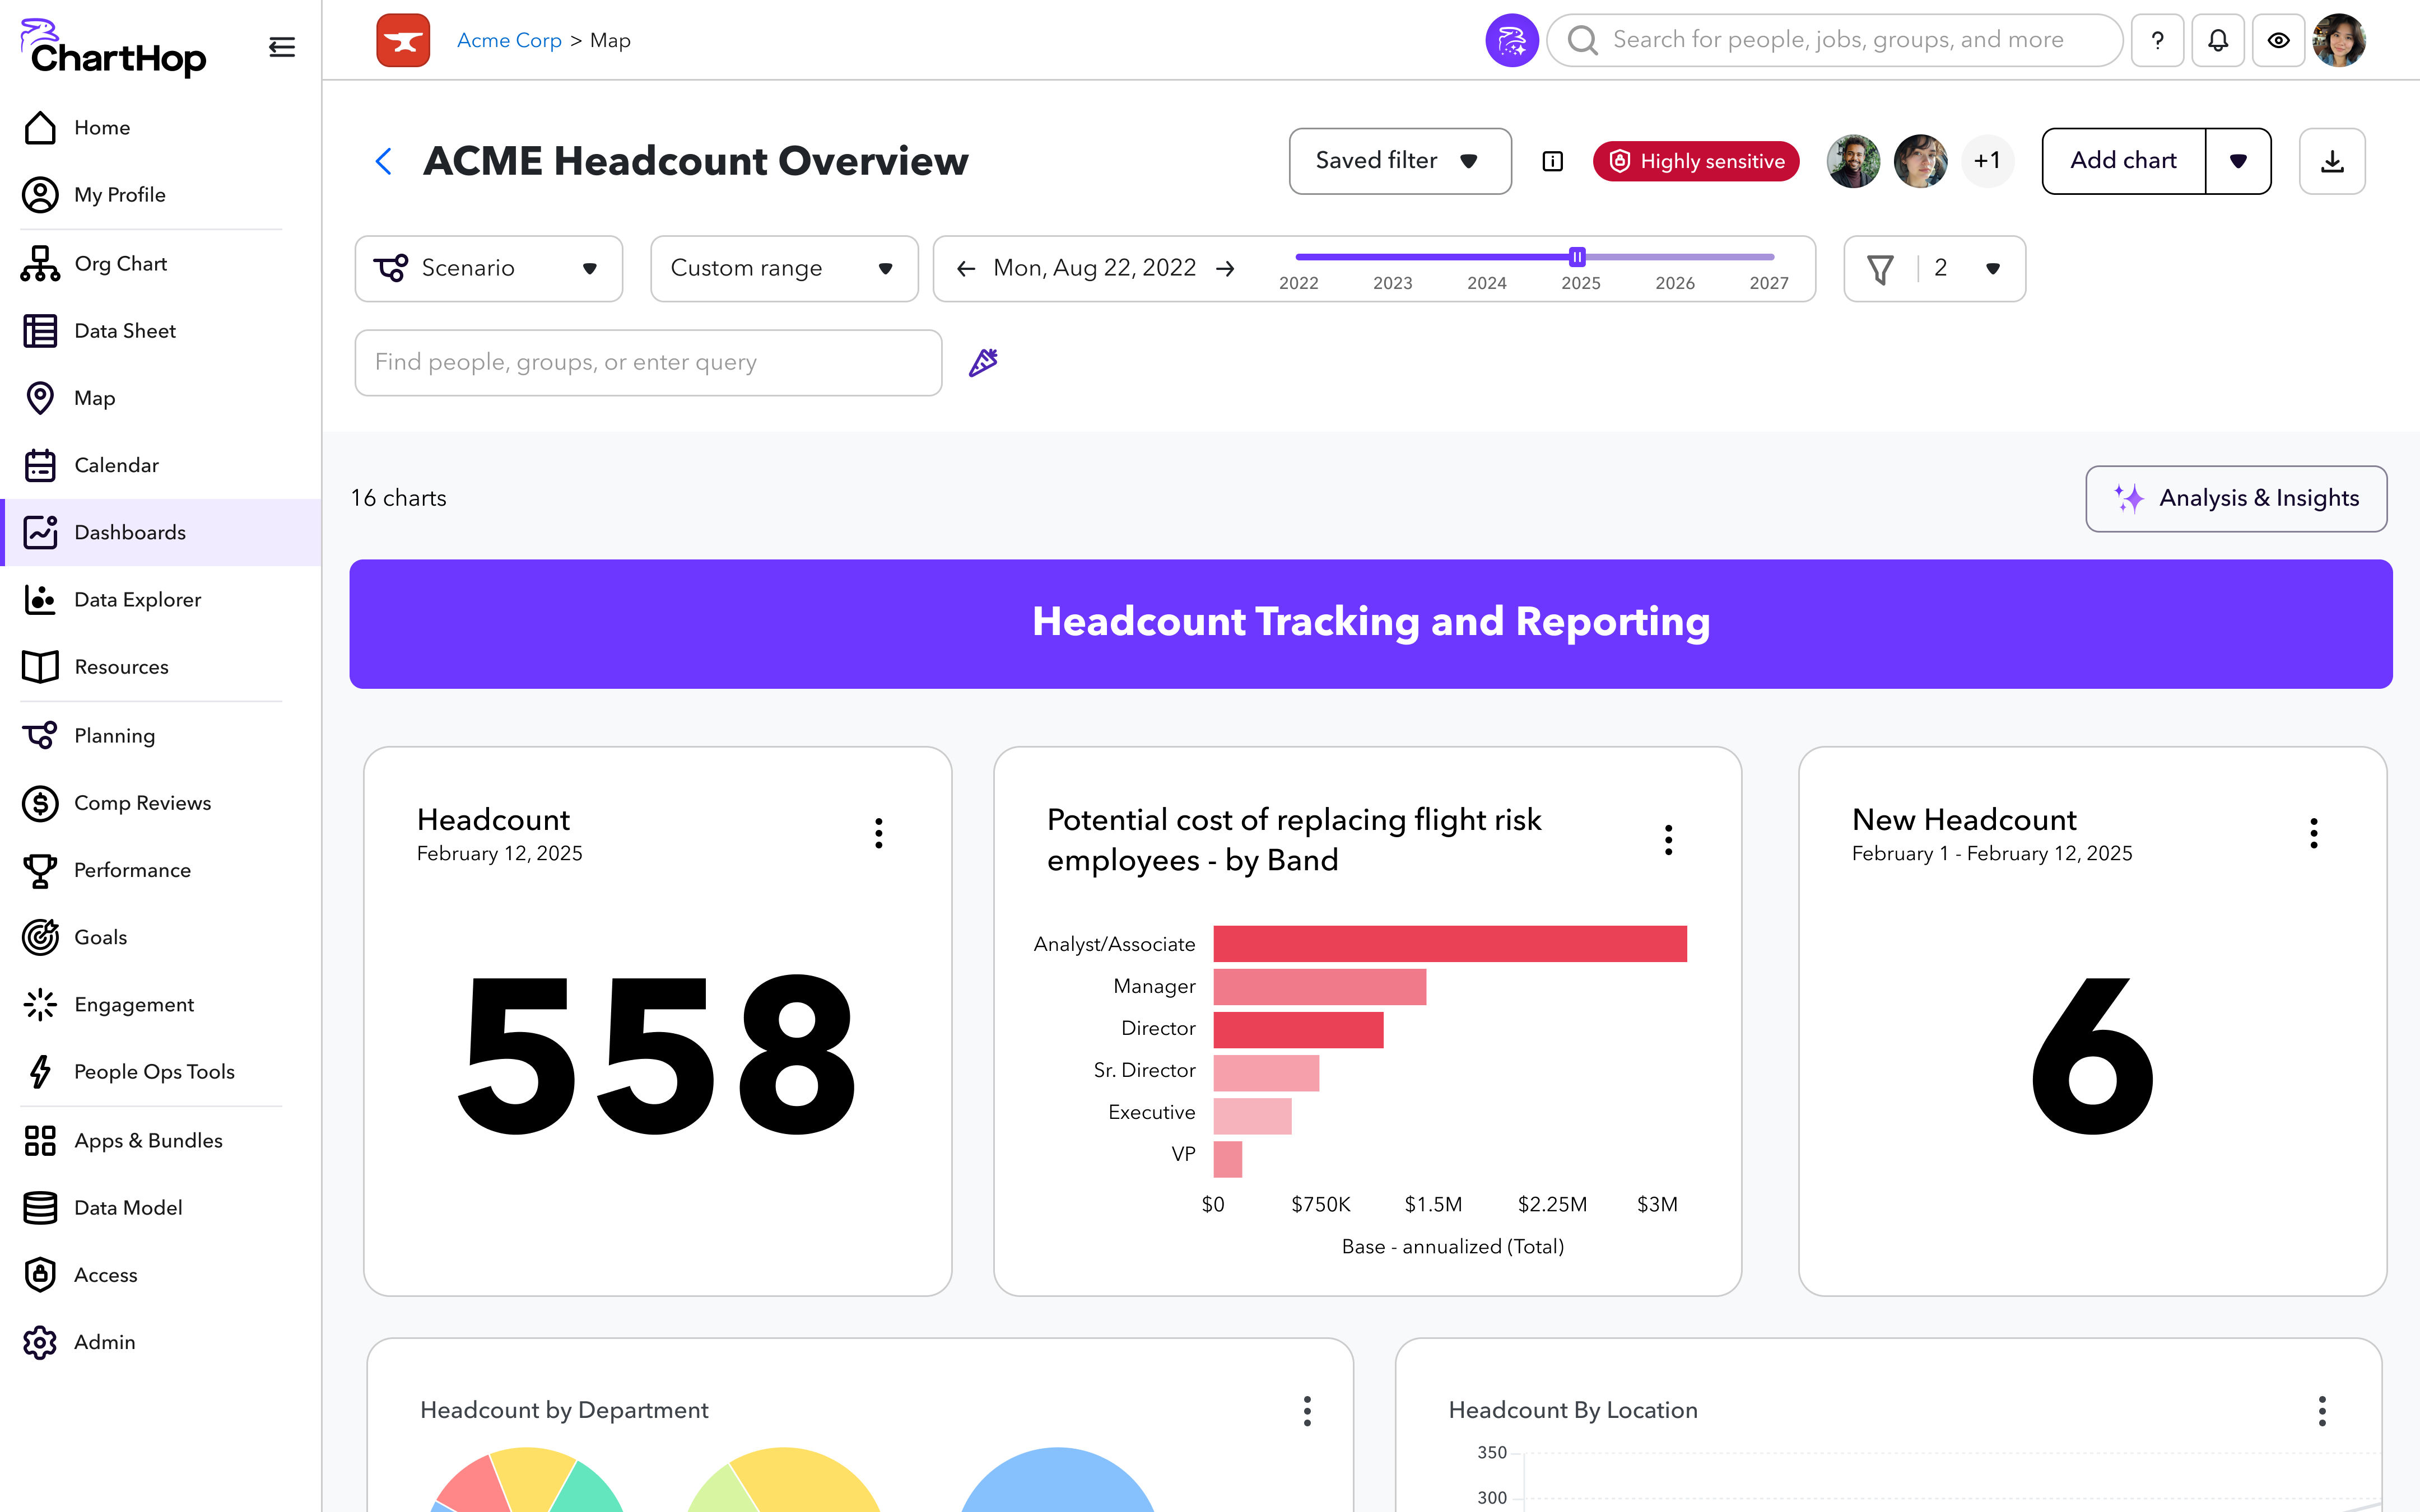The width and height of the screenshot is (2420, 1512).
Task: Click the help question mark icon
Action: pos(2157,40)
